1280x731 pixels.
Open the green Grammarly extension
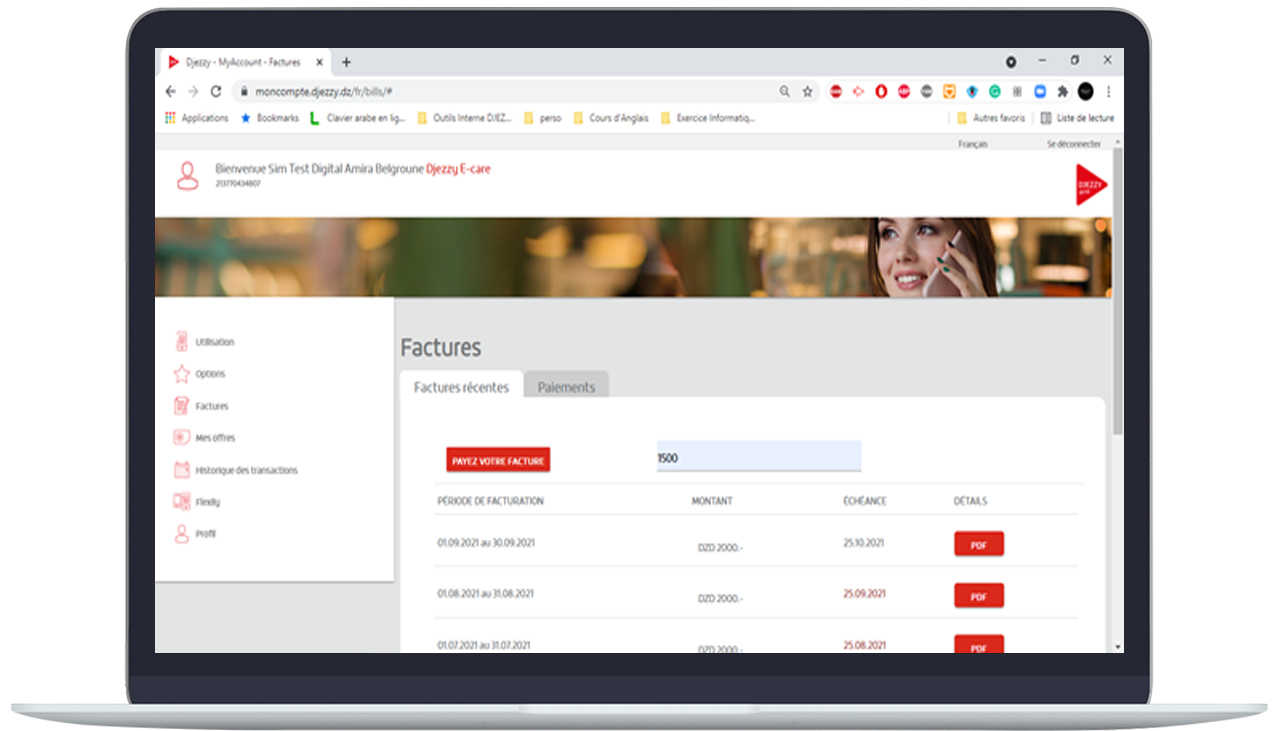[995, 91]
